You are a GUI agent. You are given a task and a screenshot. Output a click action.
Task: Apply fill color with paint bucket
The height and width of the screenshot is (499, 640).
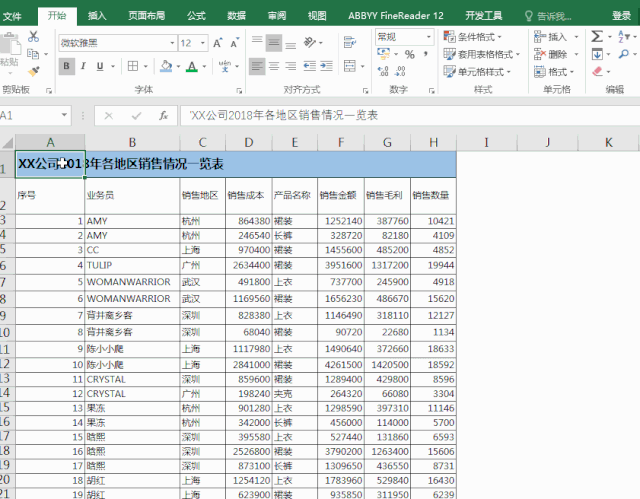pyautogui.click(x=166, y=66)
